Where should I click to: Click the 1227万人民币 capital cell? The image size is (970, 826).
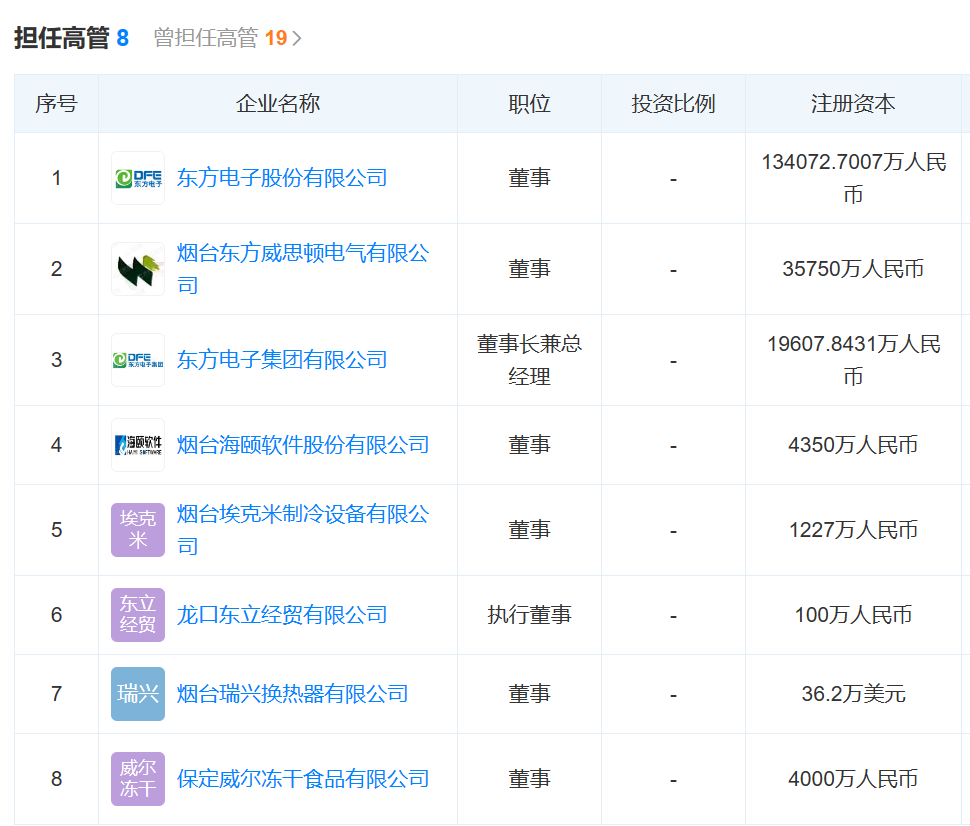pyautogui.click(x=853, y=530)
